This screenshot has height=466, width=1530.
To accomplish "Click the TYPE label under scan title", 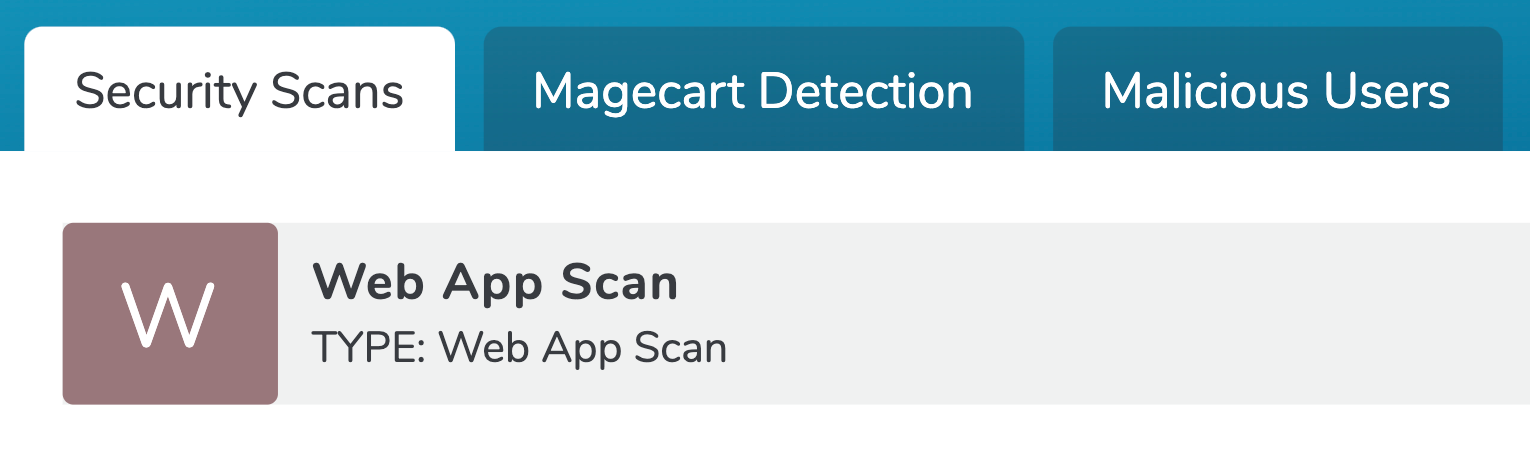I will pyautogui.click(x=367, y=349).
